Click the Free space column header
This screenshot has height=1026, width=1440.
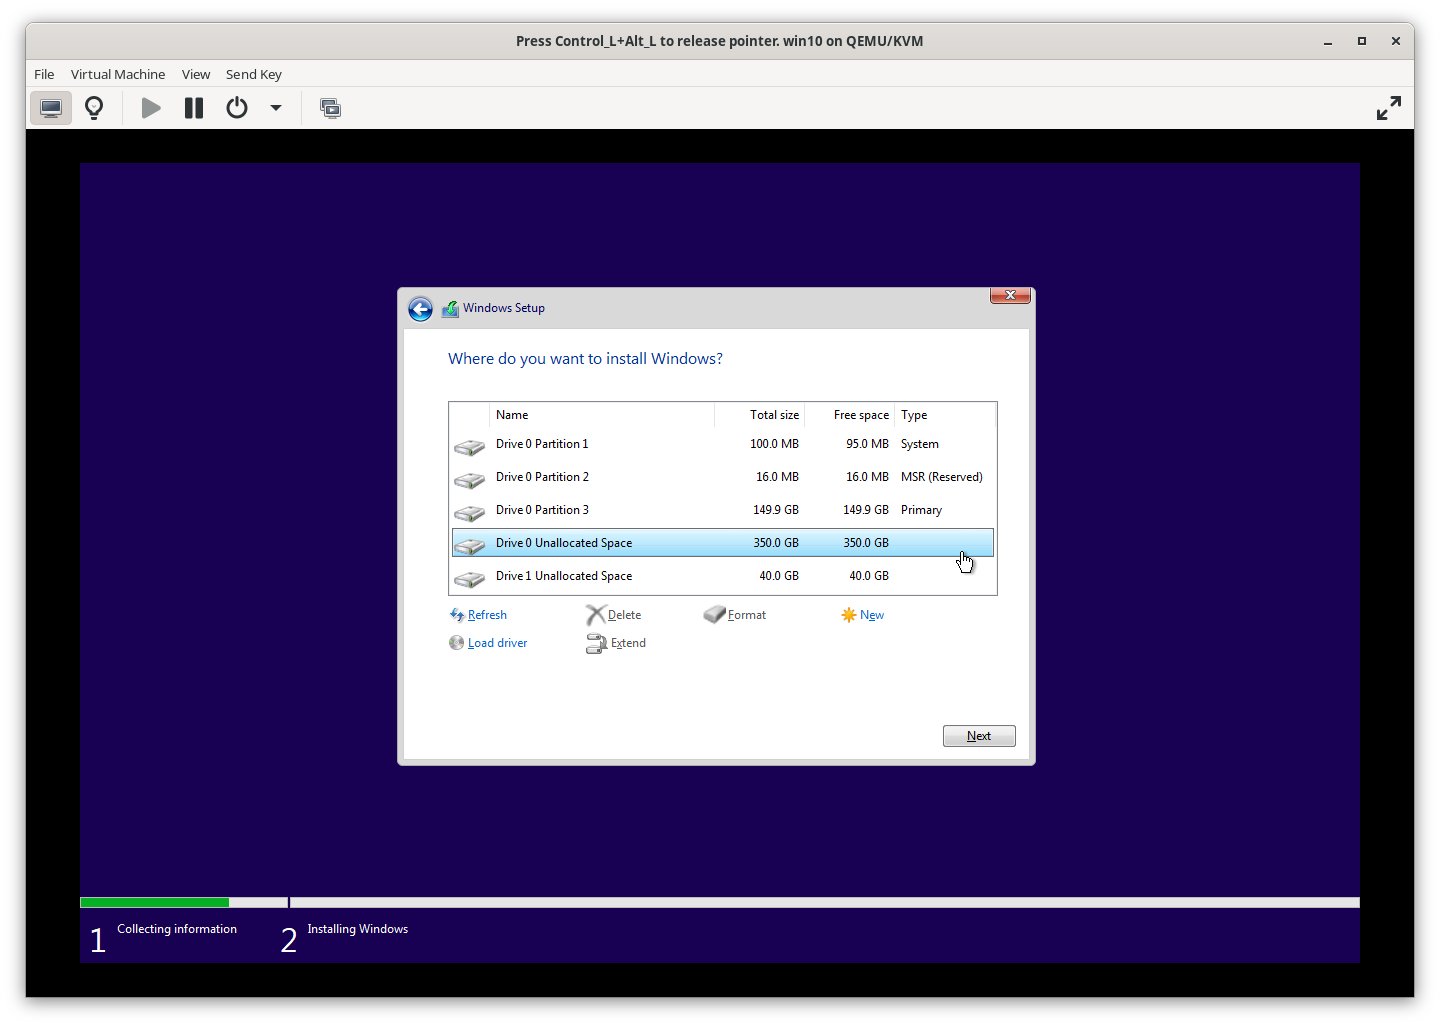(849, 415)
